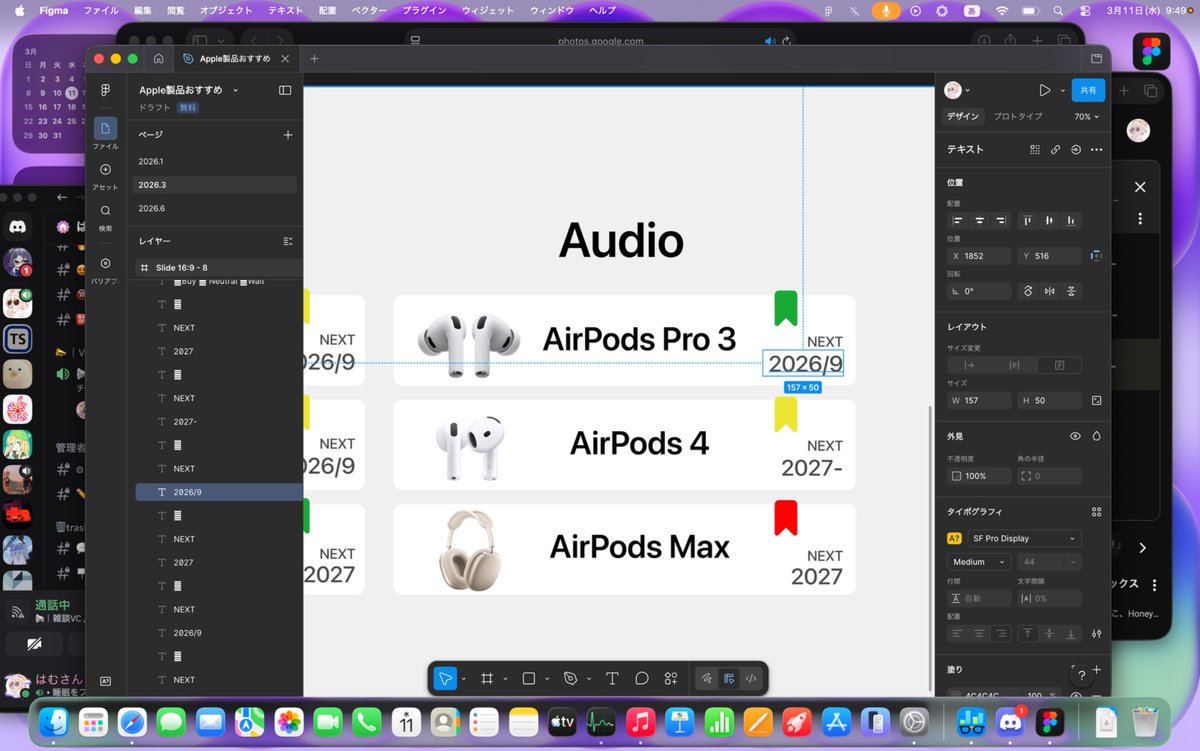The height and width of the screenshot is (751, 1200).
Task: Align left in the 配置 position row
Action: click(x=958, y=220)
